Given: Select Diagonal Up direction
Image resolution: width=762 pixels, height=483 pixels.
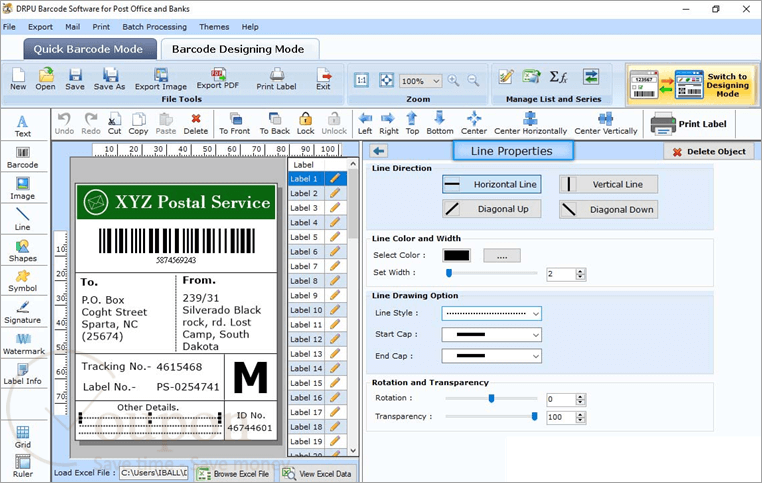Looking at the screenshot, I should coord(492,209).
